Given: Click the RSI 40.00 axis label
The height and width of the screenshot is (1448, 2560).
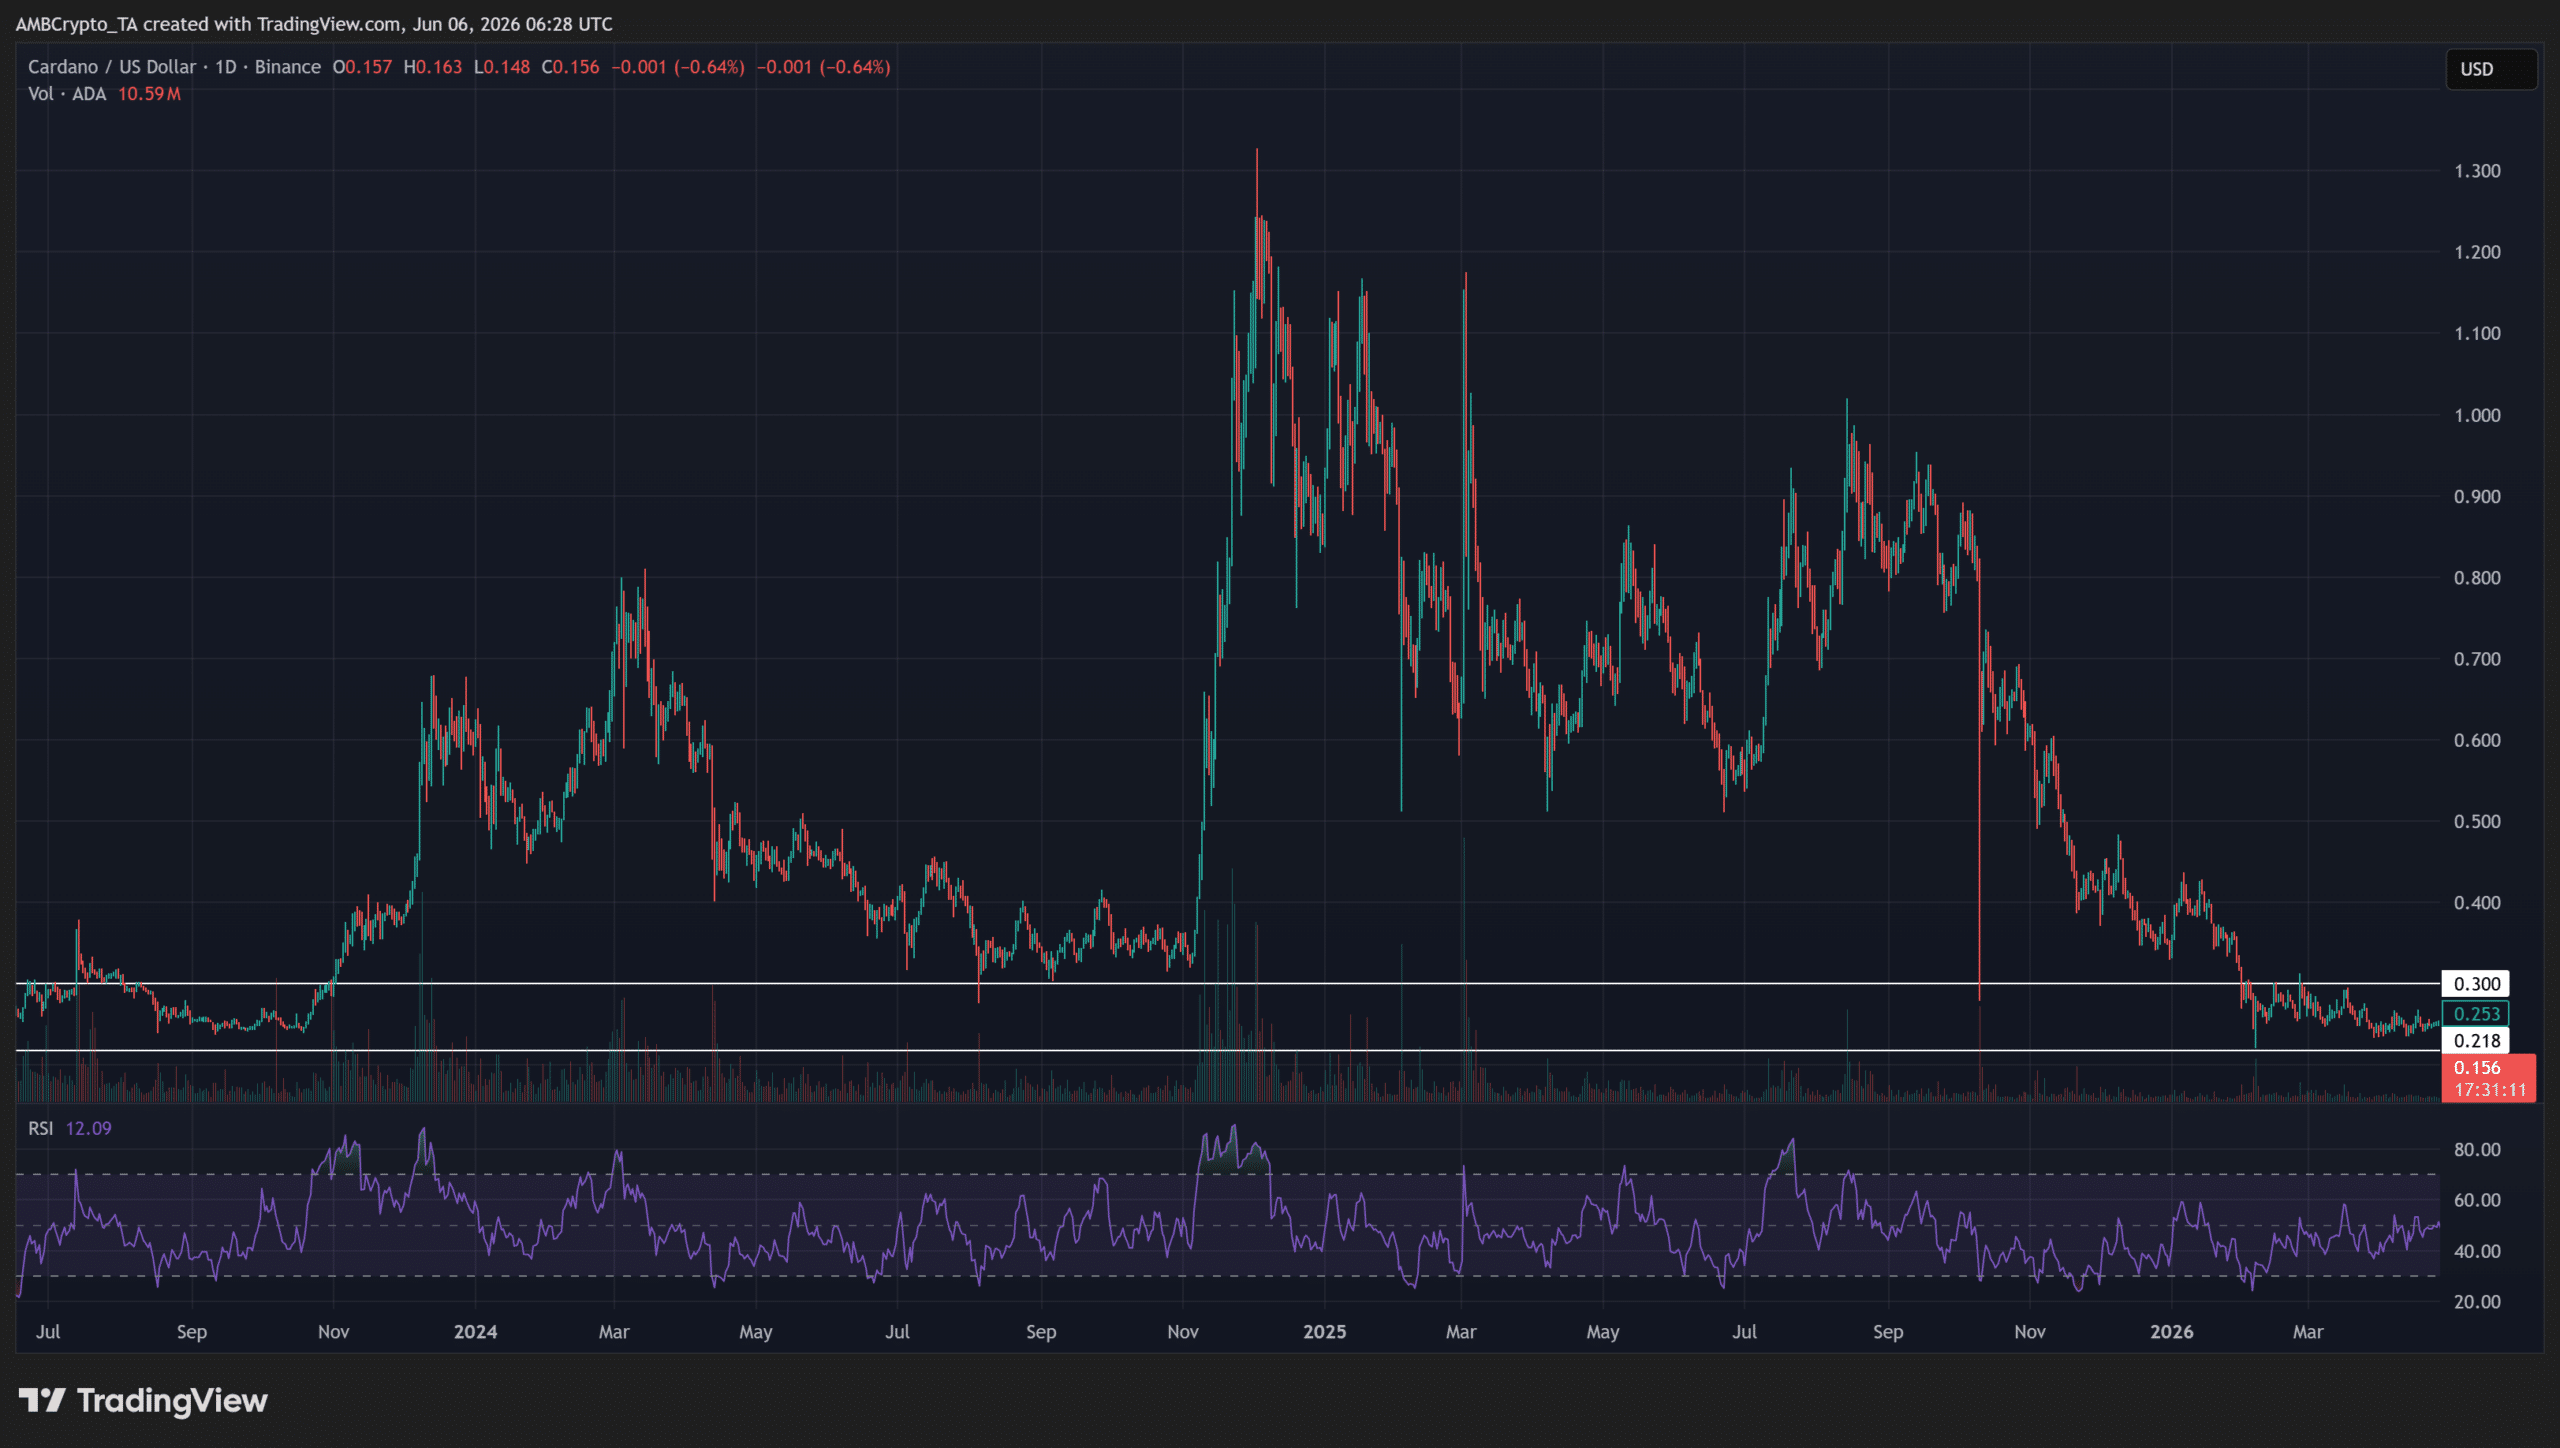Looking at the screenshot, I should pyautogui.click(x=2477, y=1251).
